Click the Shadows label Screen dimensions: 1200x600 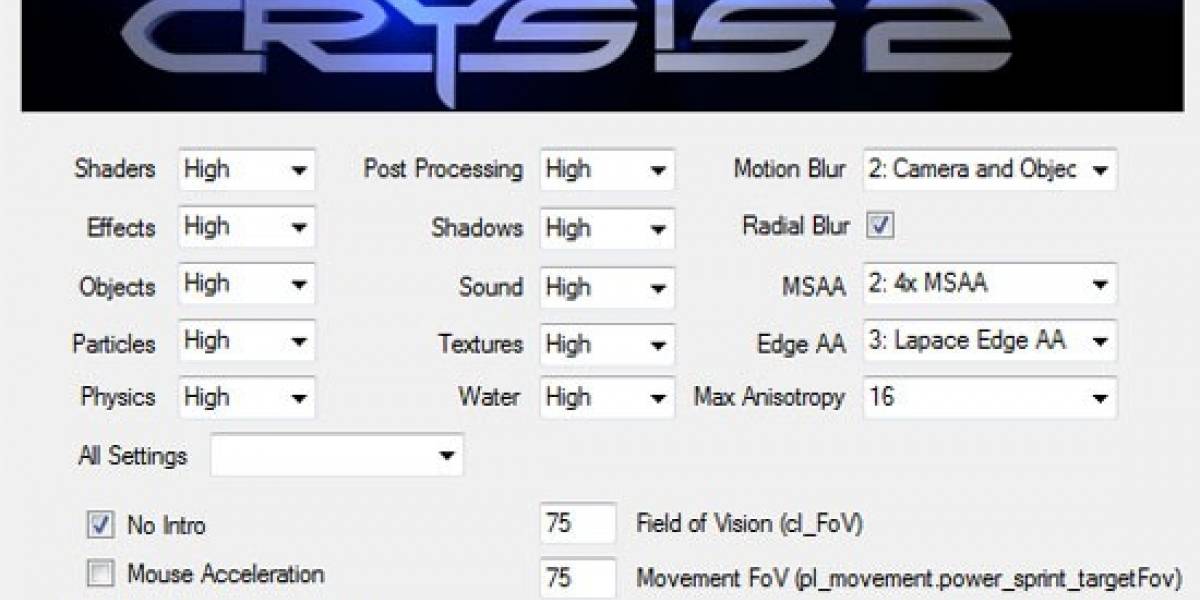[477, 228]
